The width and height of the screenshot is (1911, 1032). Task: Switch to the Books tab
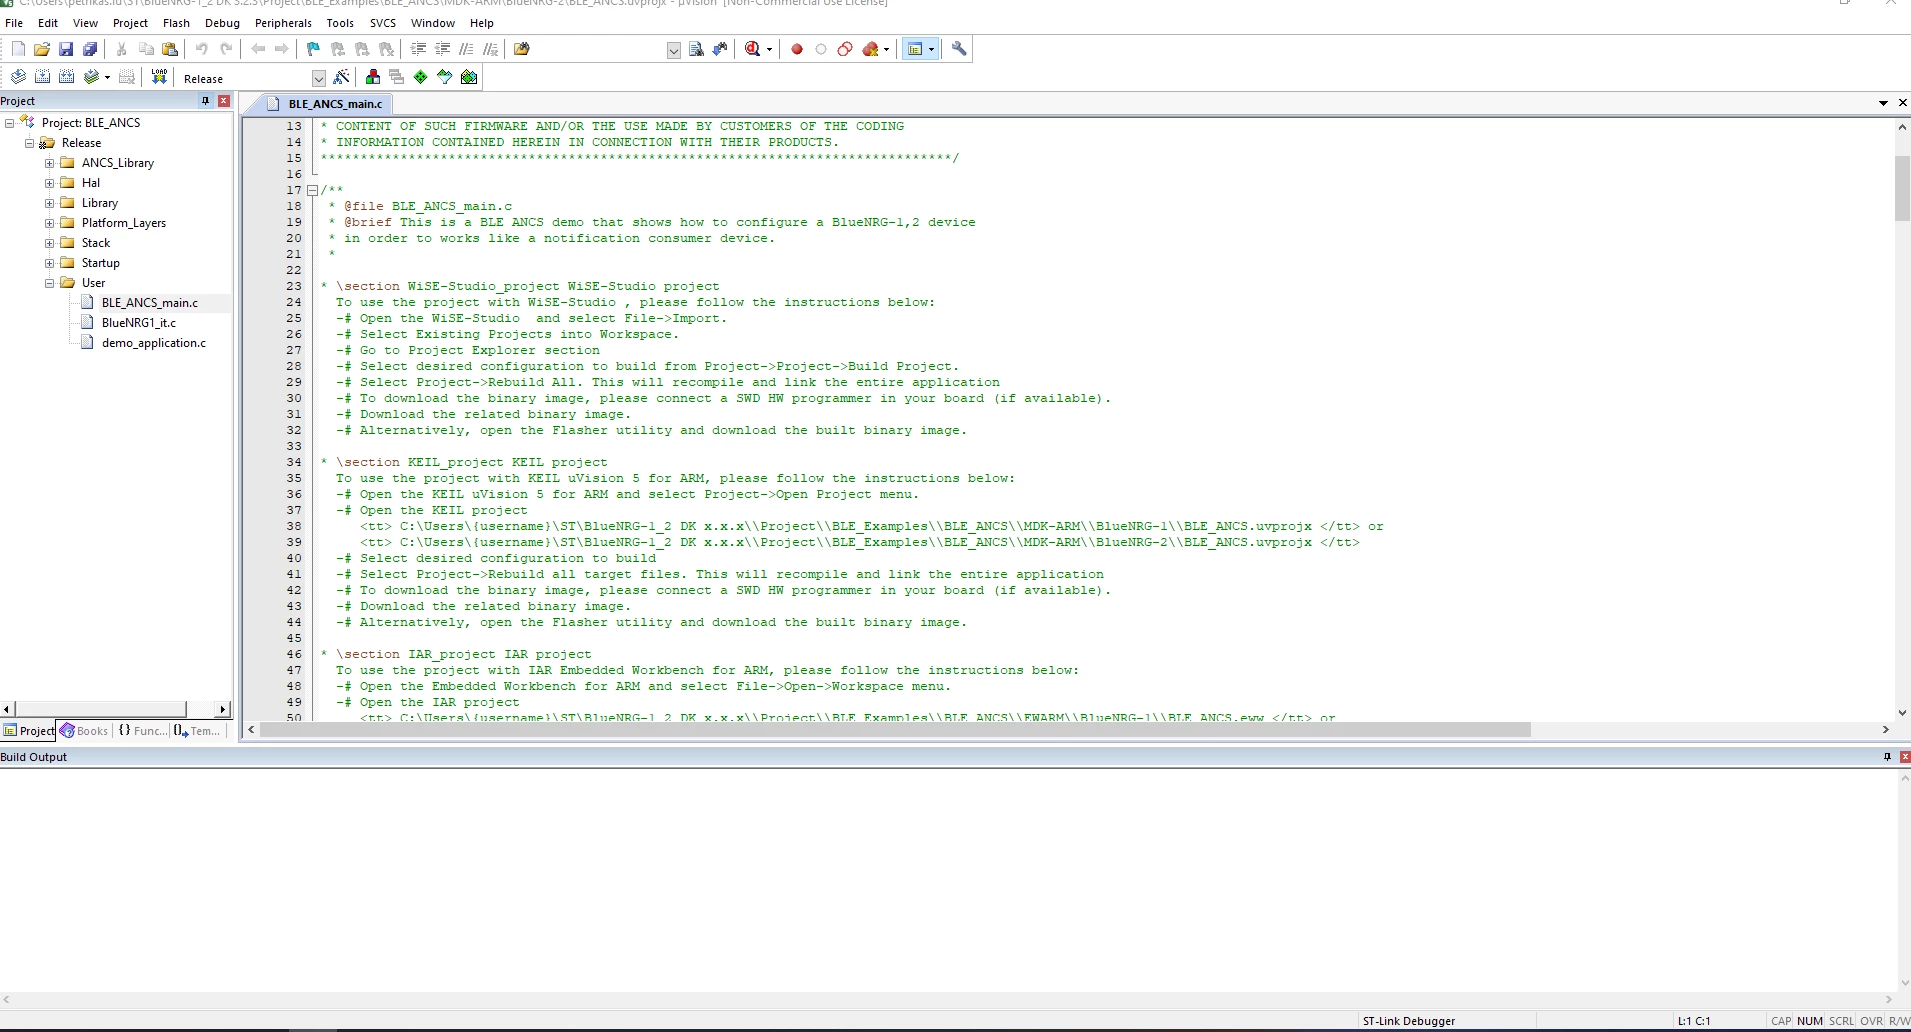[85, 731]
